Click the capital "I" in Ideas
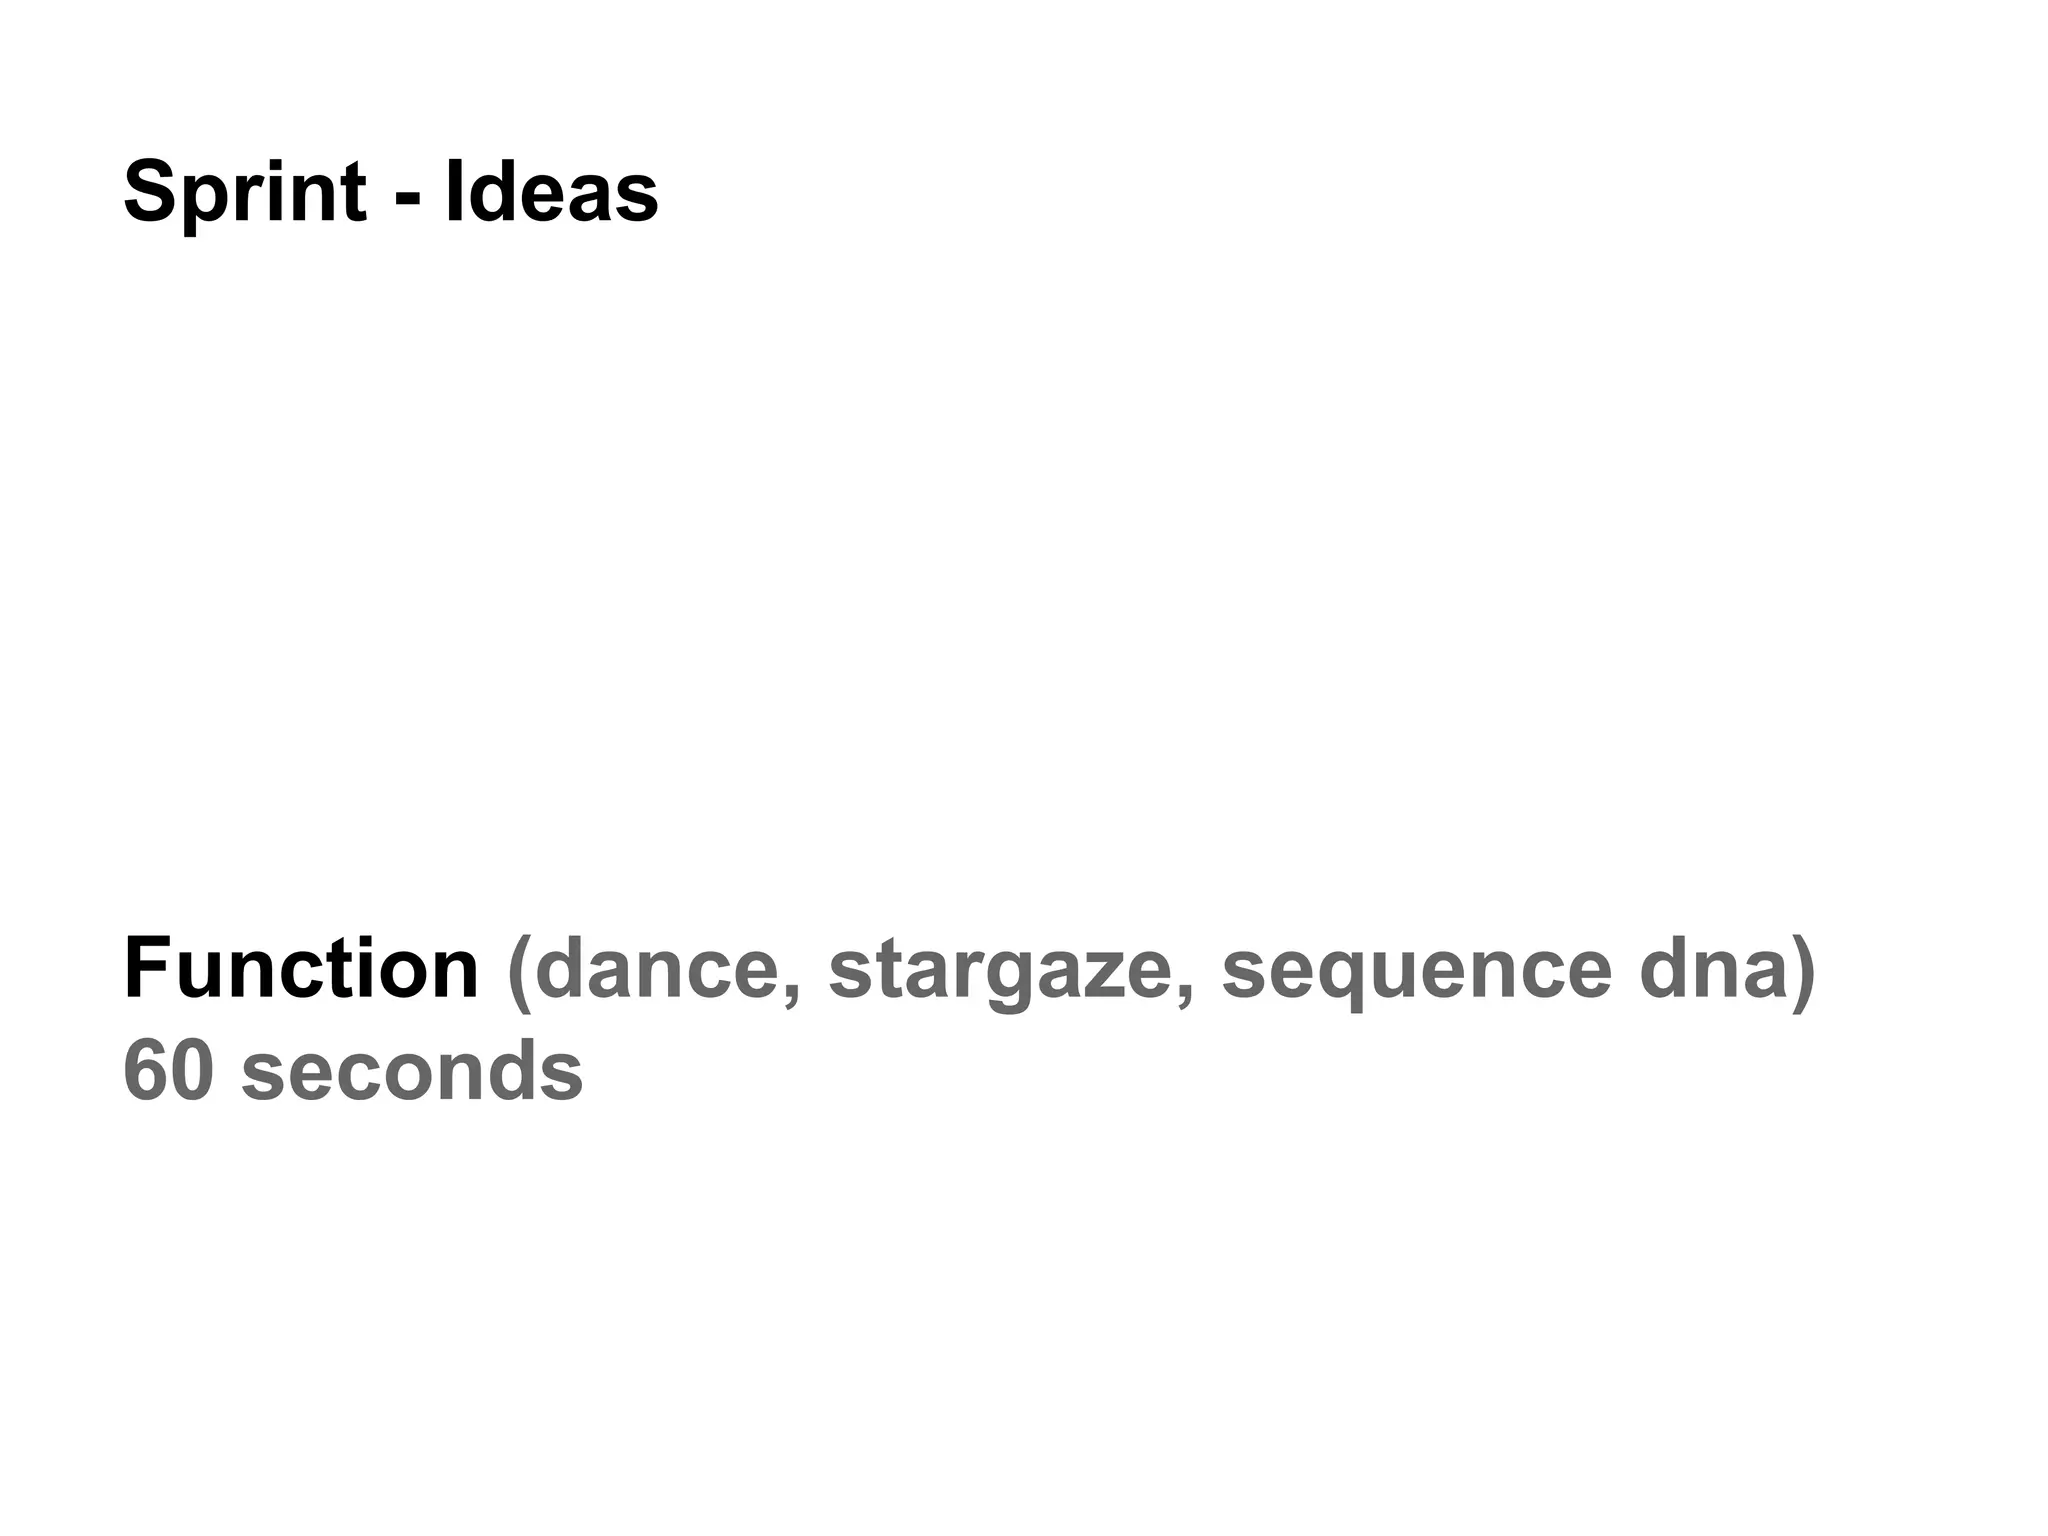 point(455,191)
